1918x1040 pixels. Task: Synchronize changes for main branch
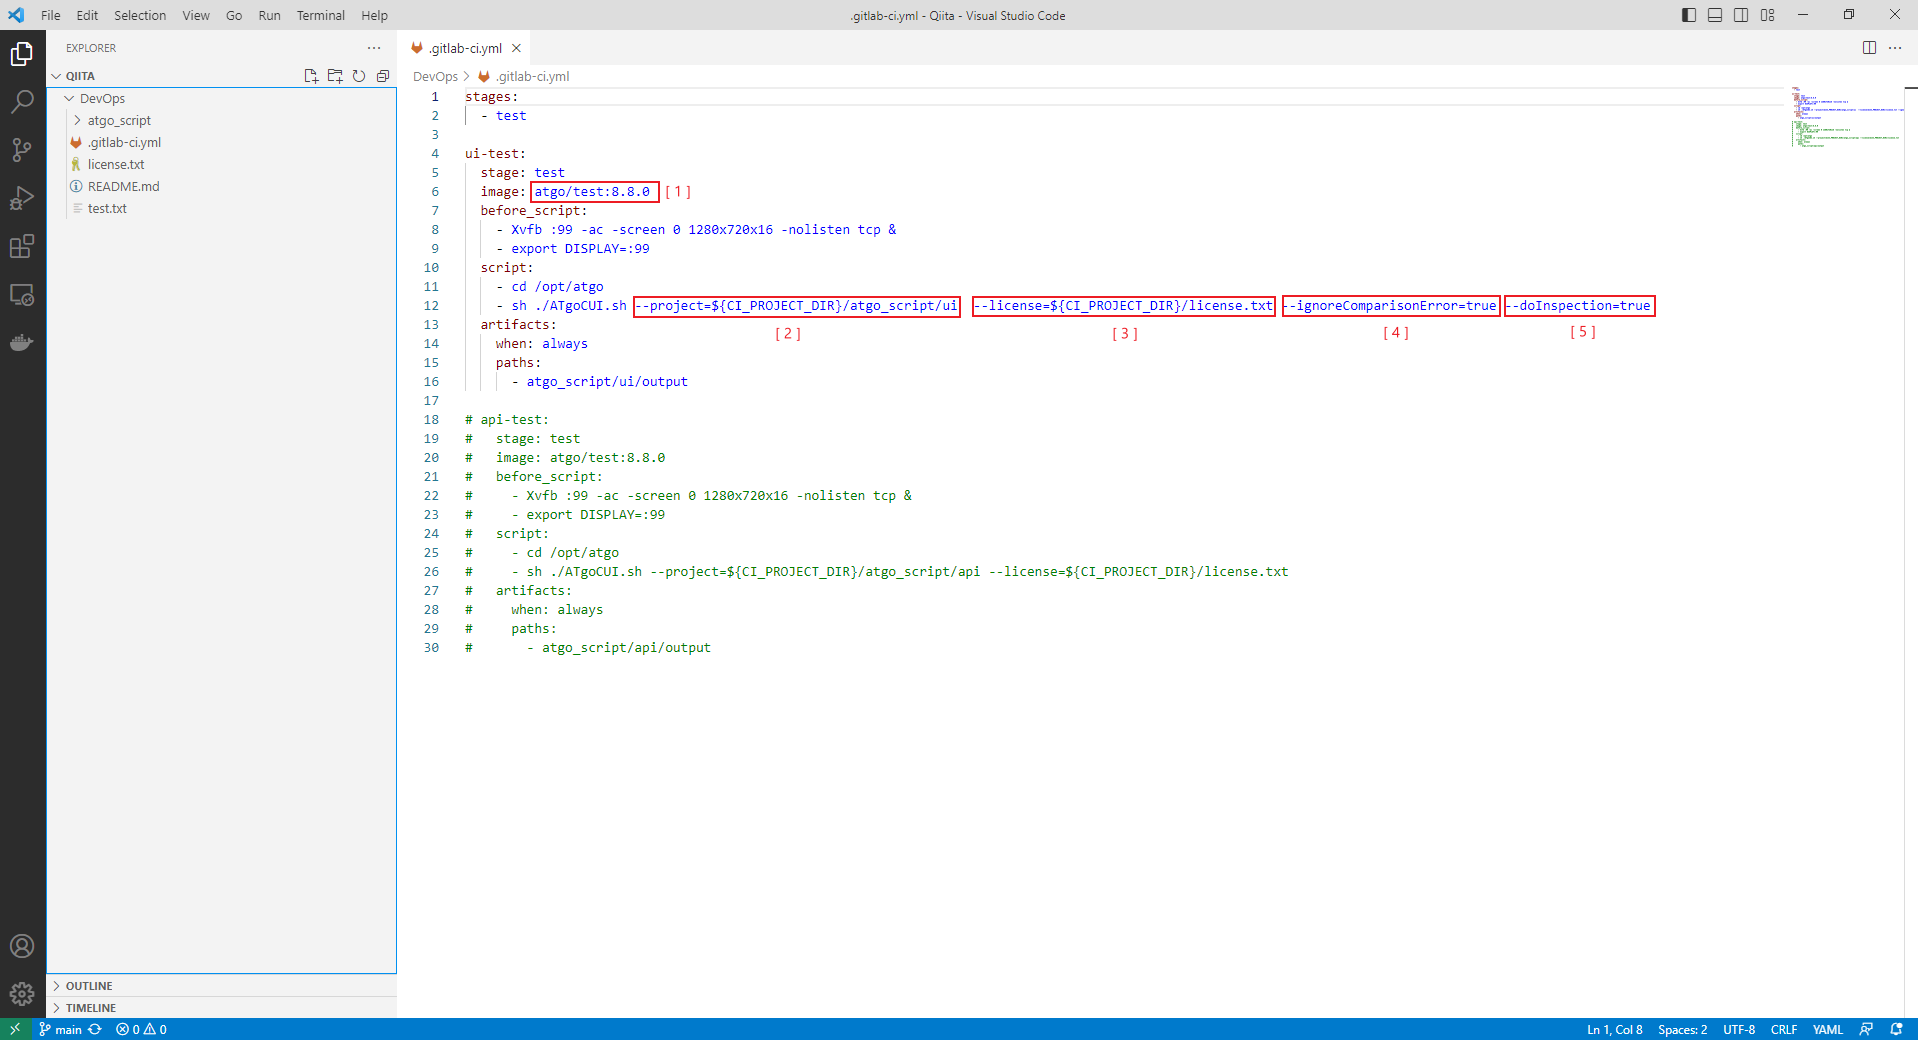(95, 1029)
